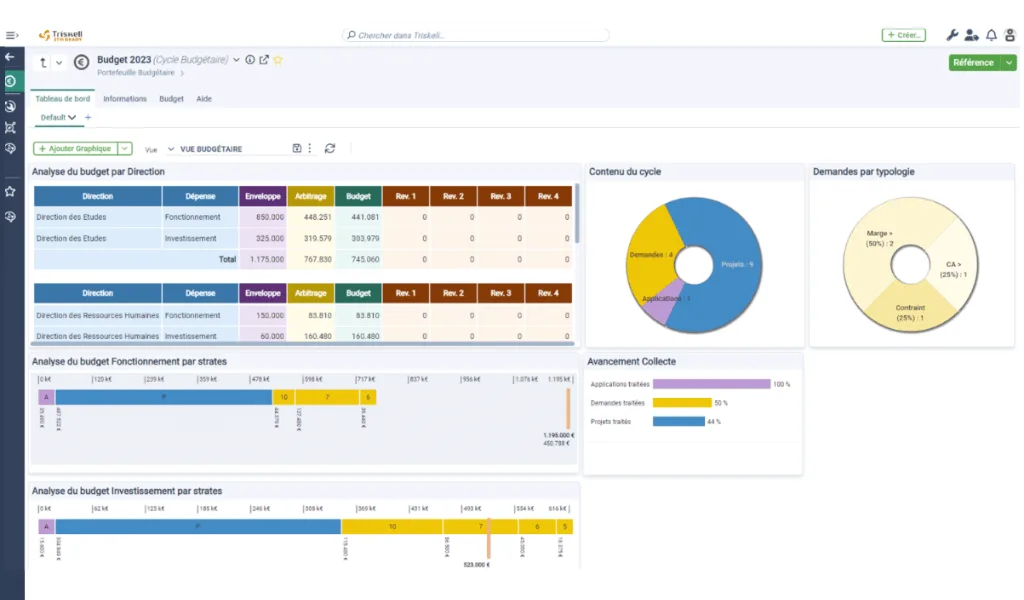
Task: Click the blue P segment in the Fonctionnement strata bar
Action: click(x=163, y=397)
